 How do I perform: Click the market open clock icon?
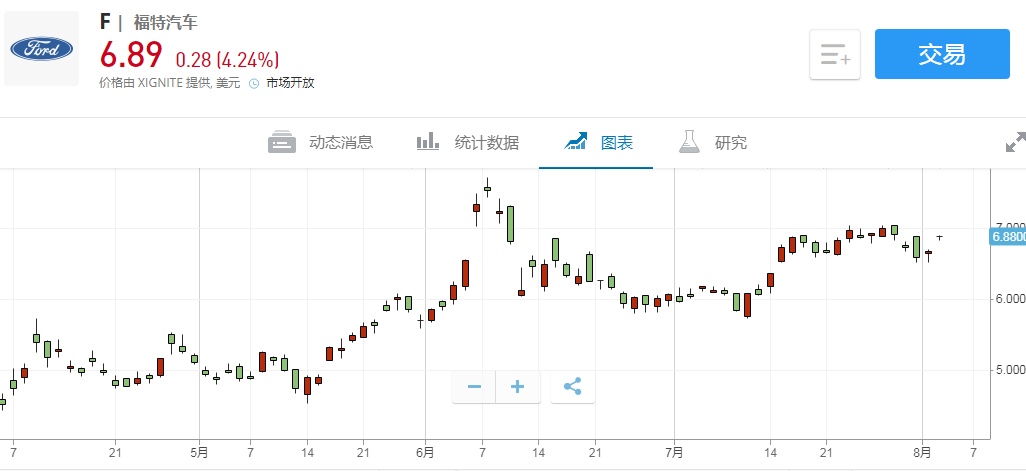click(x=254, y=84)
